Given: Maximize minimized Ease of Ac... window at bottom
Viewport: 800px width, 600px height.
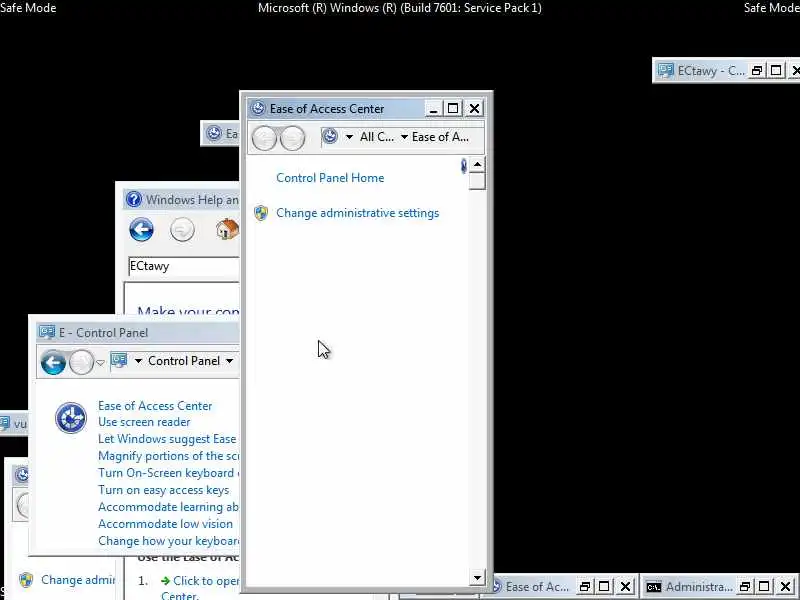Looking at the screenshot, I should (604, 587).
